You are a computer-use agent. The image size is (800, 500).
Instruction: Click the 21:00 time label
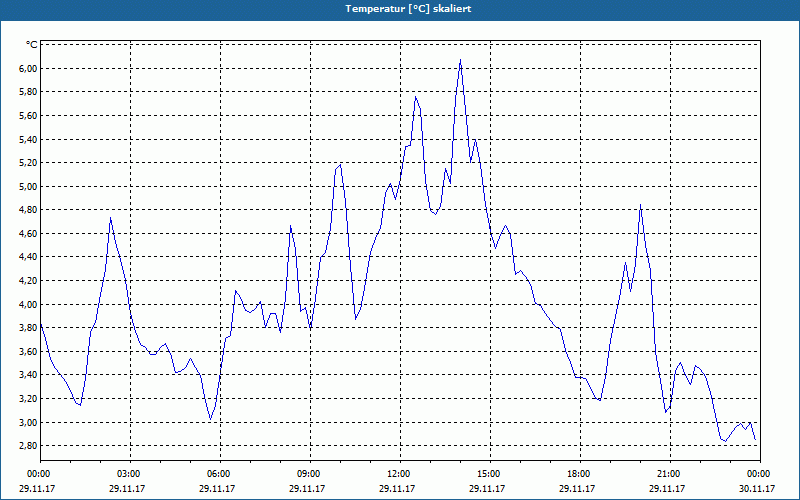coord(670,474)
